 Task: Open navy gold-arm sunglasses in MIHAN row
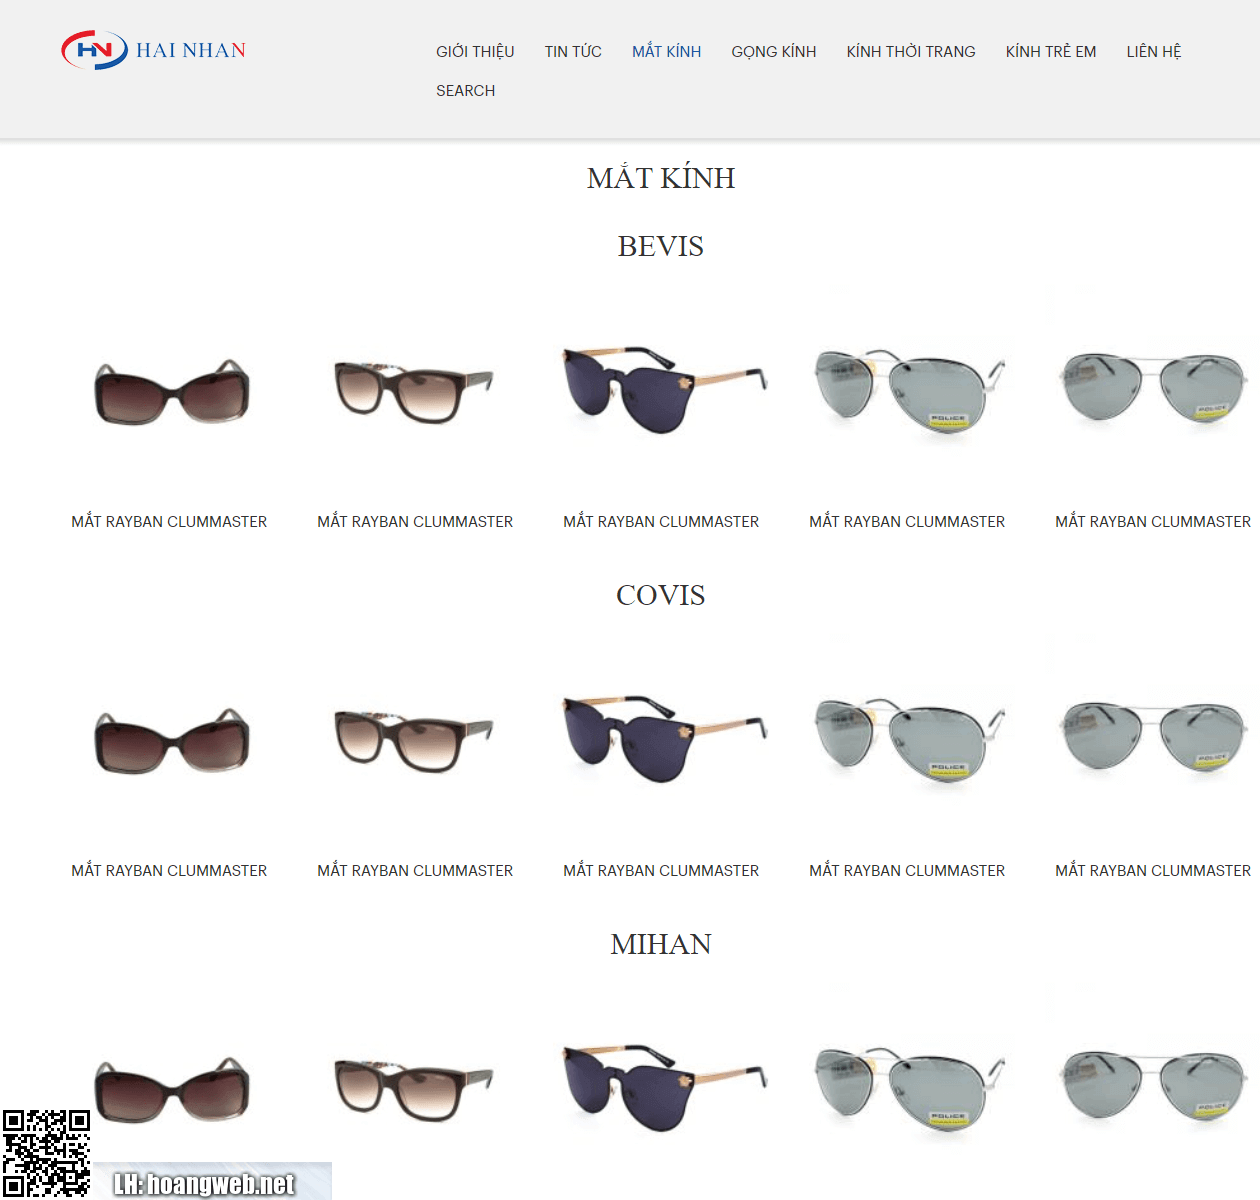(664, 1087)
